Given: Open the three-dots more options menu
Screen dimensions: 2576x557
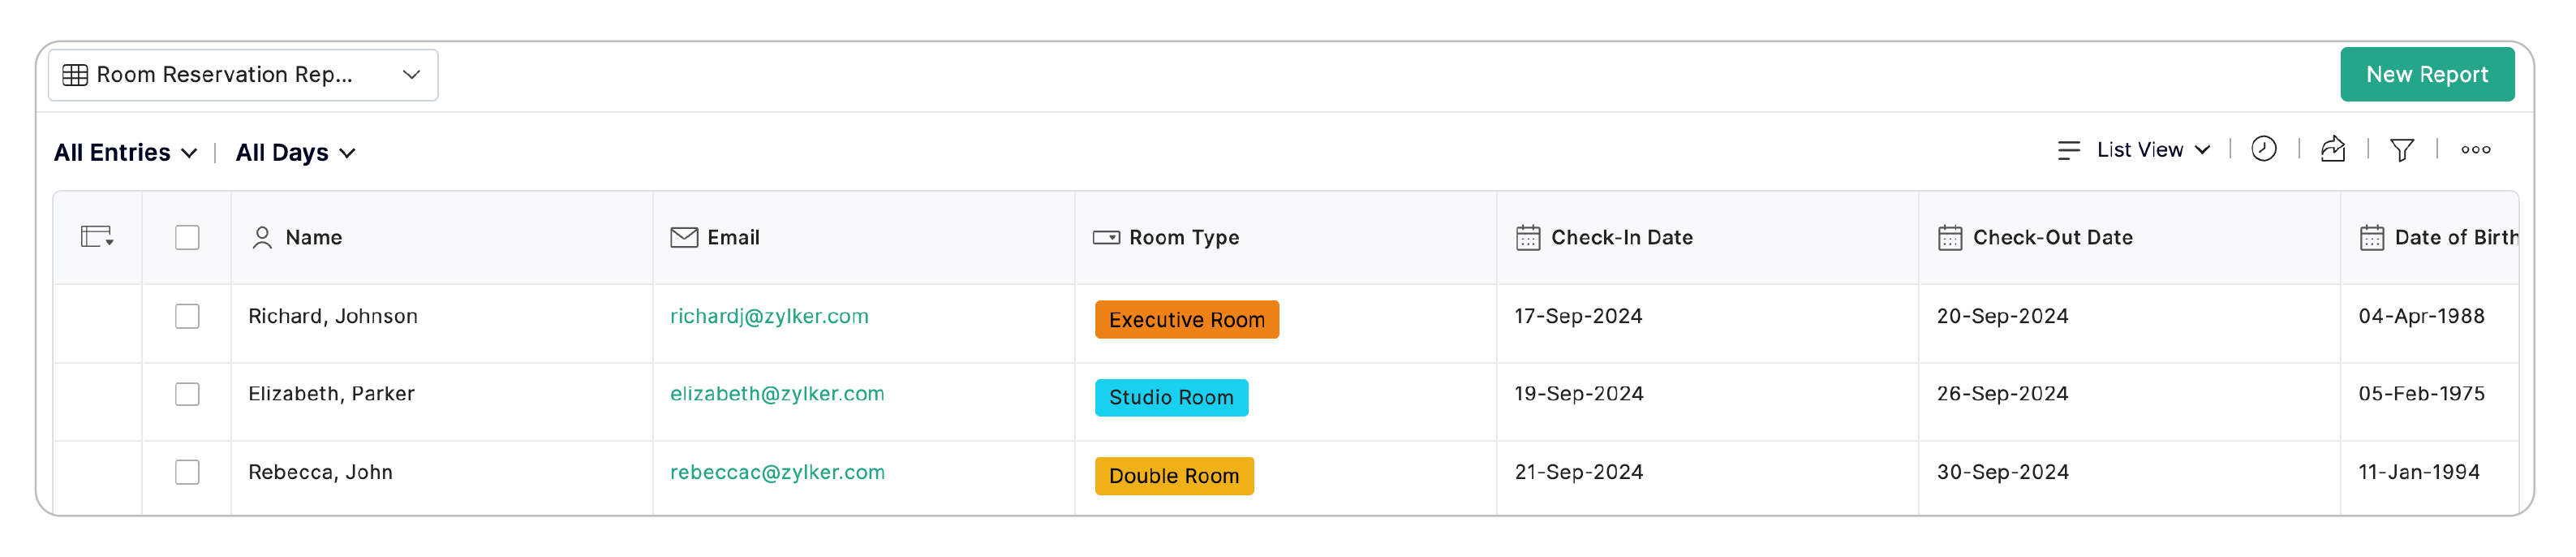Looking at the screenshot, I should point(2476,150).
